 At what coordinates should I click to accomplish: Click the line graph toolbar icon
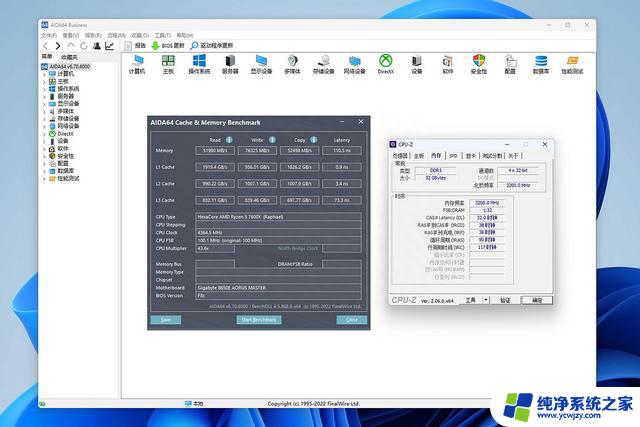tap(109, 46)
